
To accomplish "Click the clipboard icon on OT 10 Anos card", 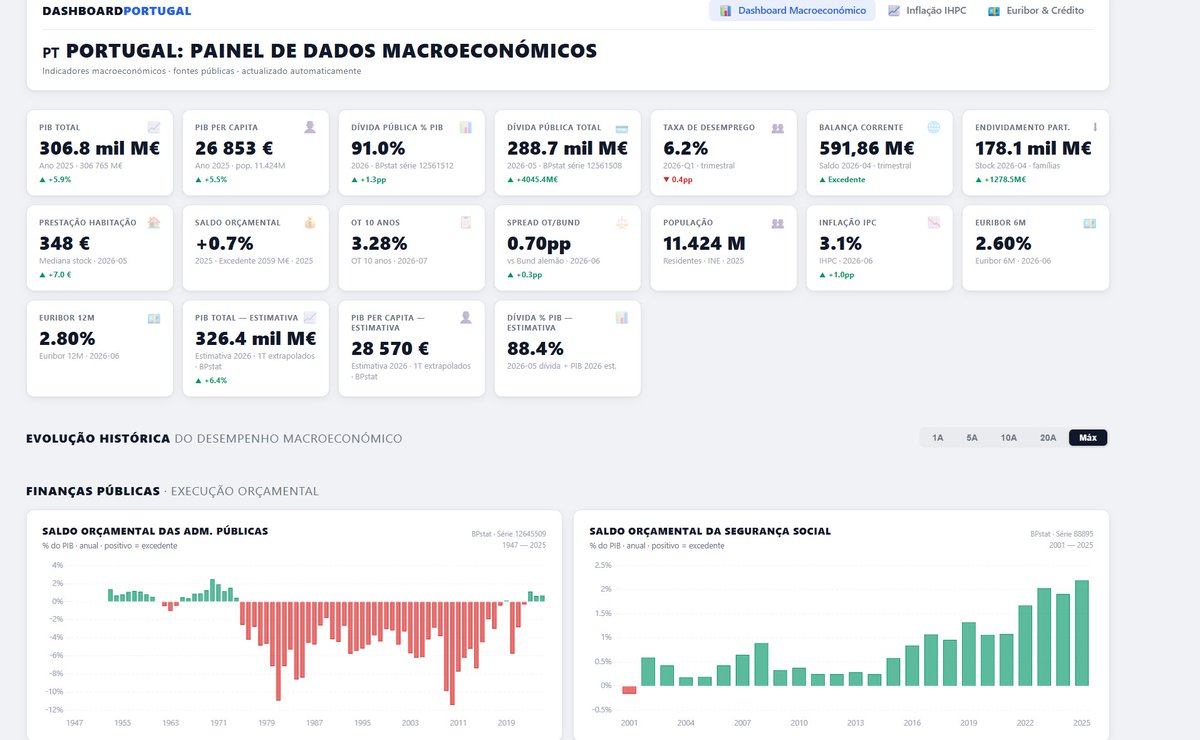I will tap(466, 222).
